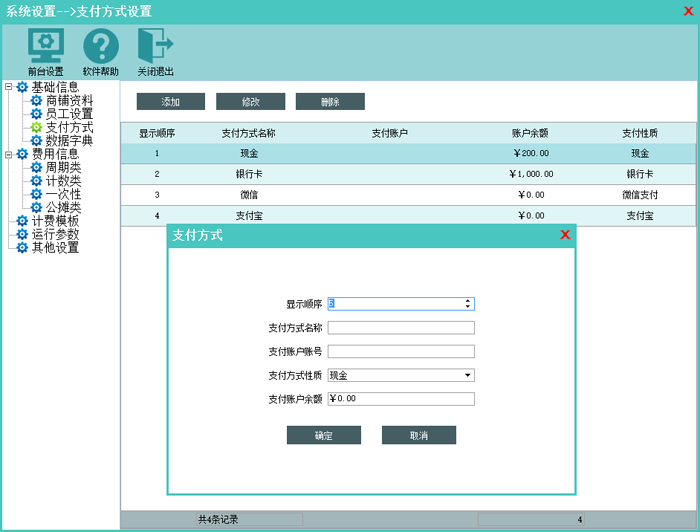Click the 显示顺序 spinner arrows

[467, 303]
